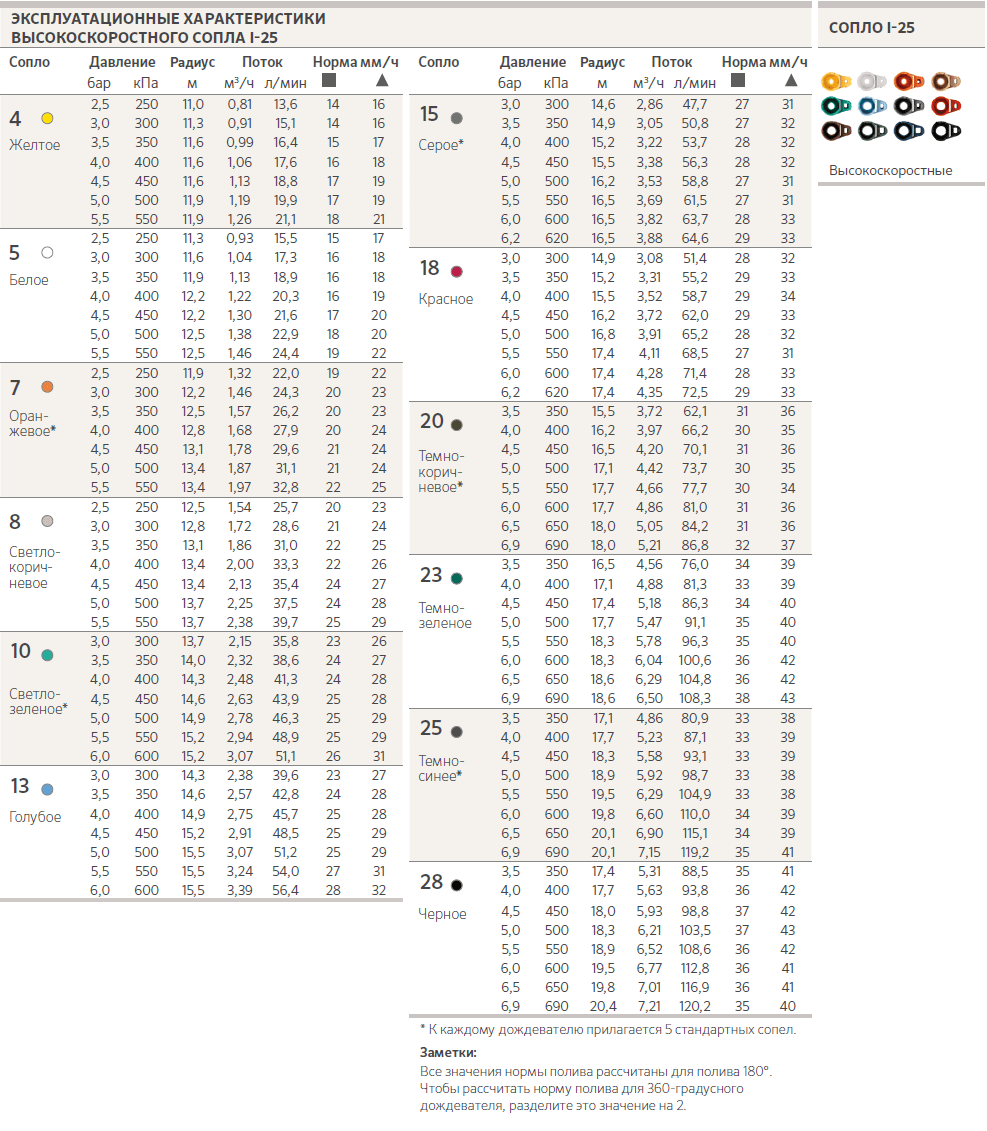The width and height of the screenshot is (987, 1131).
Task: Click the yellow dot next to nozzle 4
Action: coord(48,118)
